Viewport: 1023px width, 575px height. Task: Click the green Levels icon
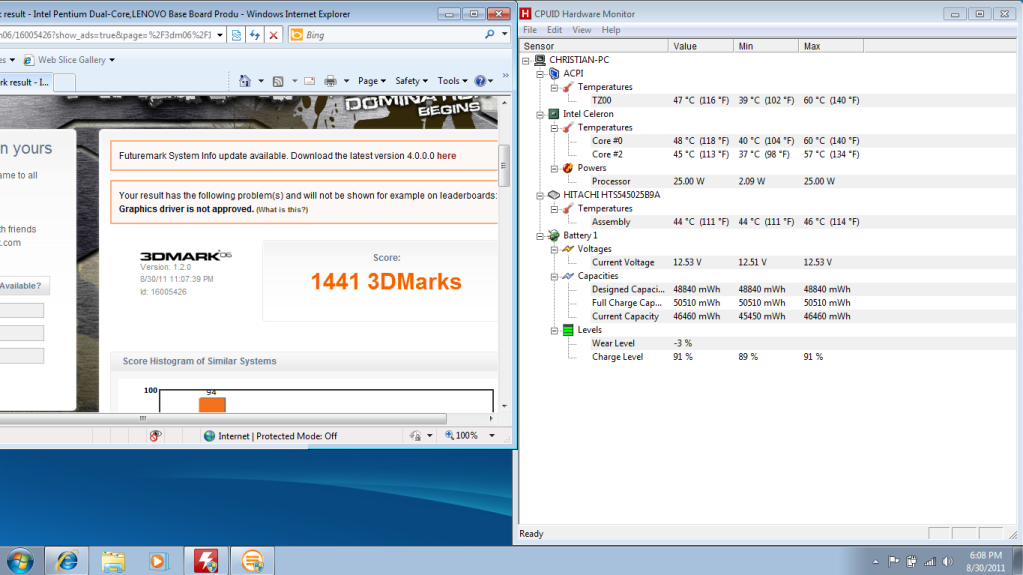coord(568,330)
